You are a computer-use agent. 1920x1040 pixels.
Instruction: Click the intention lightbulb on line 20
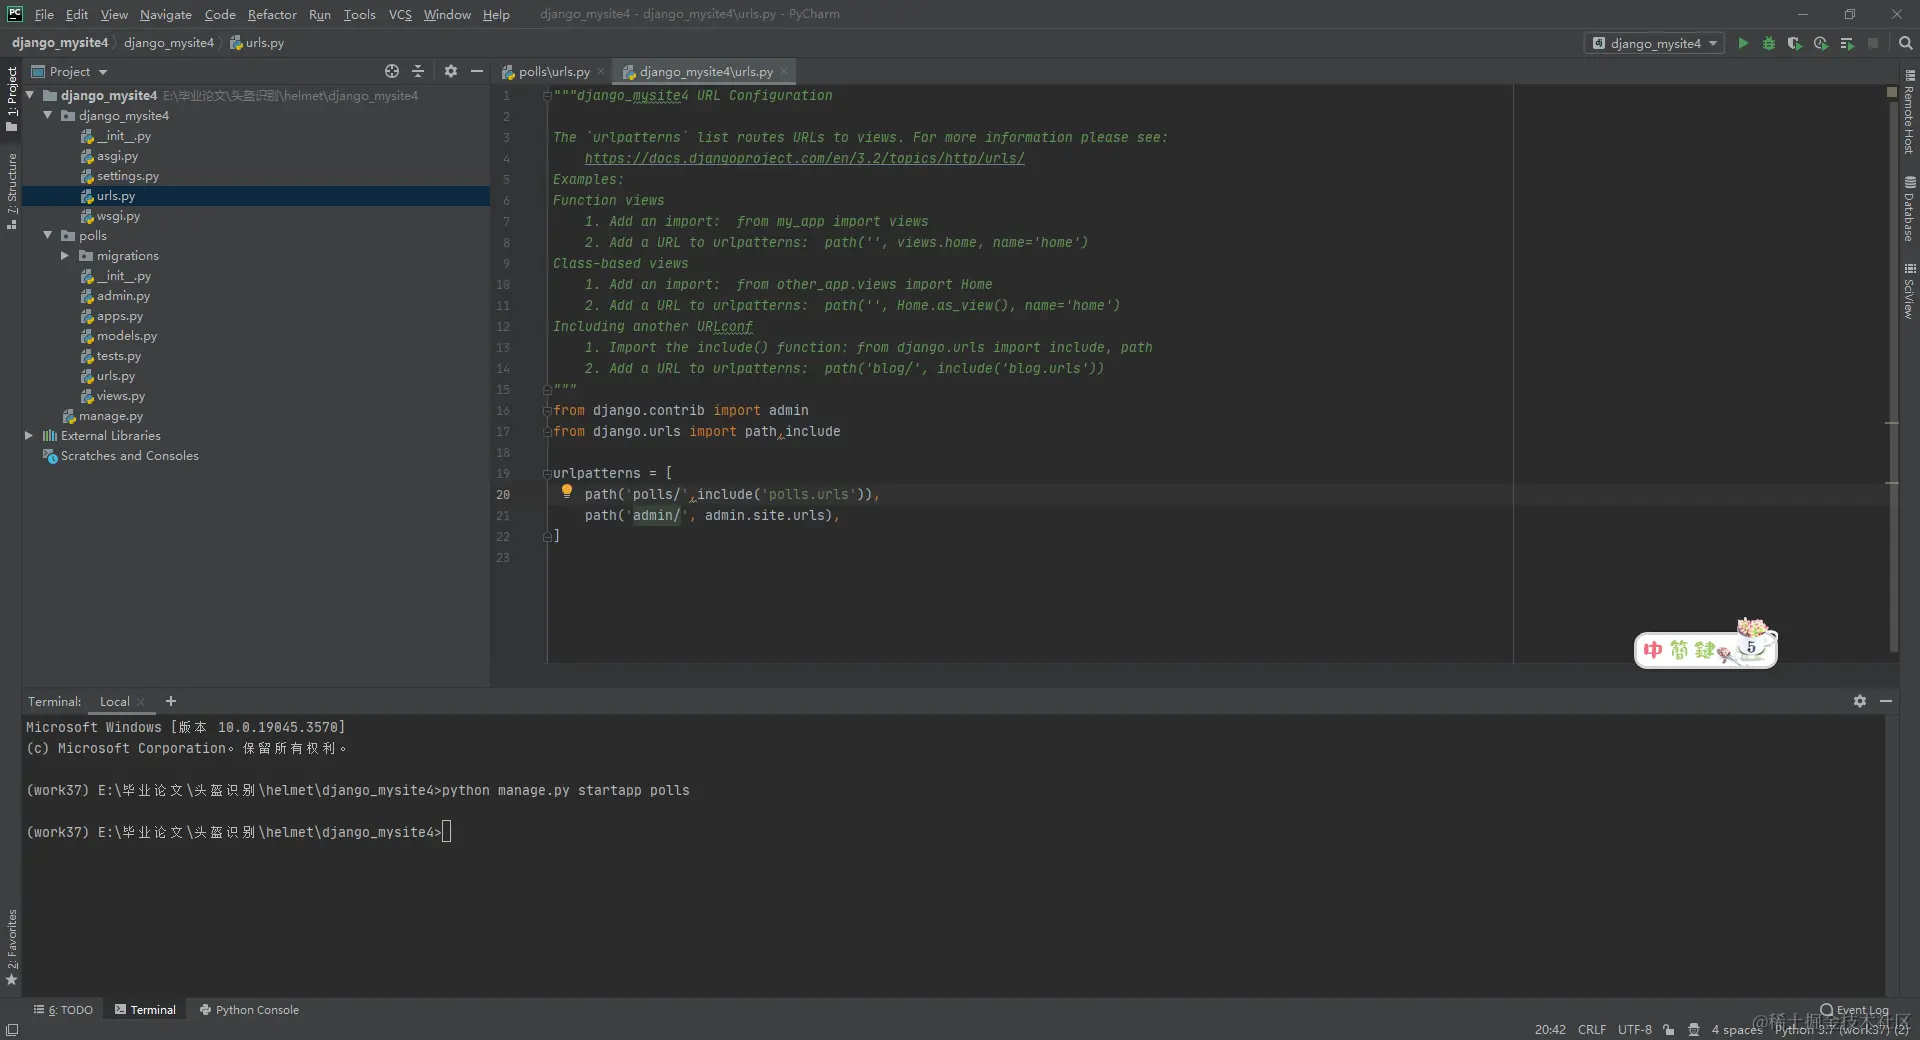pyautogui.click(x=567, y=491)
